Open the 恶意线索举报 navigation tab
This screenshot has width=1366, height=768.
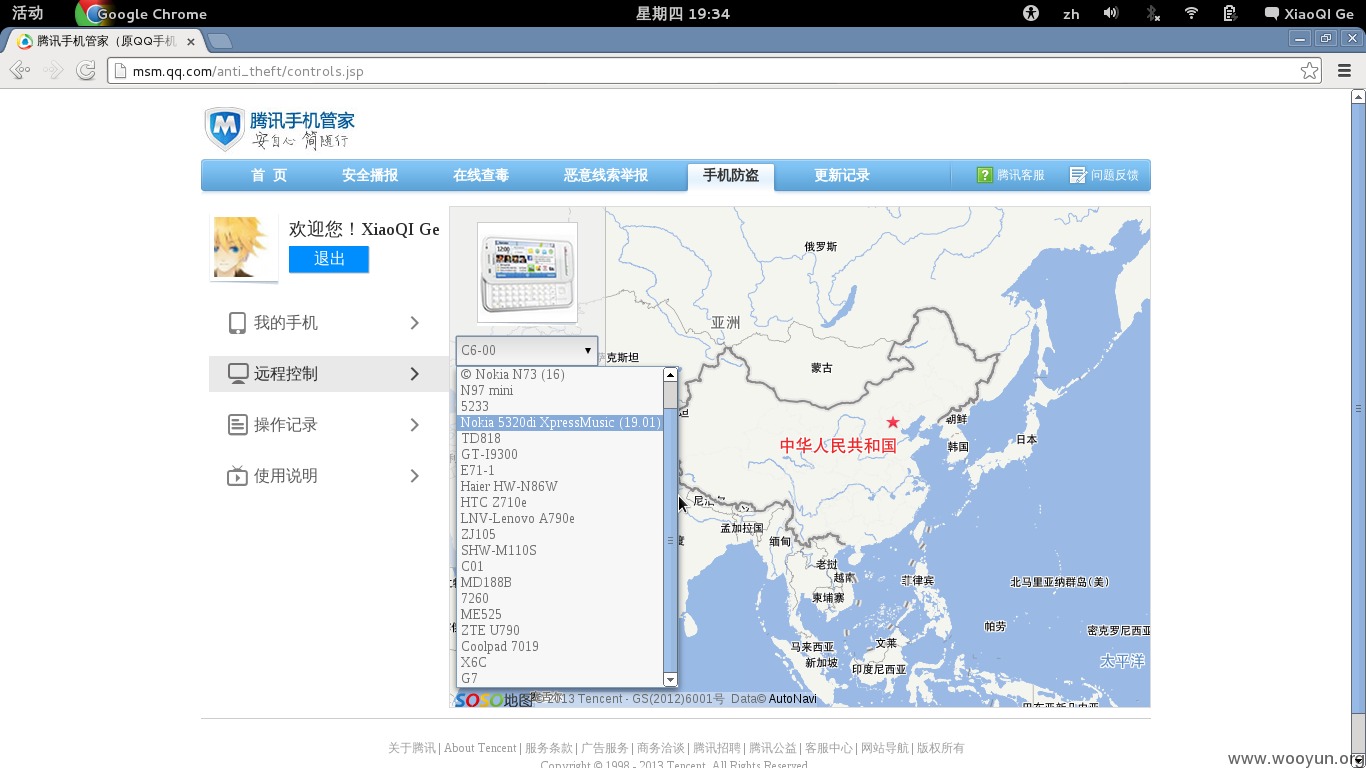(606, 175)
